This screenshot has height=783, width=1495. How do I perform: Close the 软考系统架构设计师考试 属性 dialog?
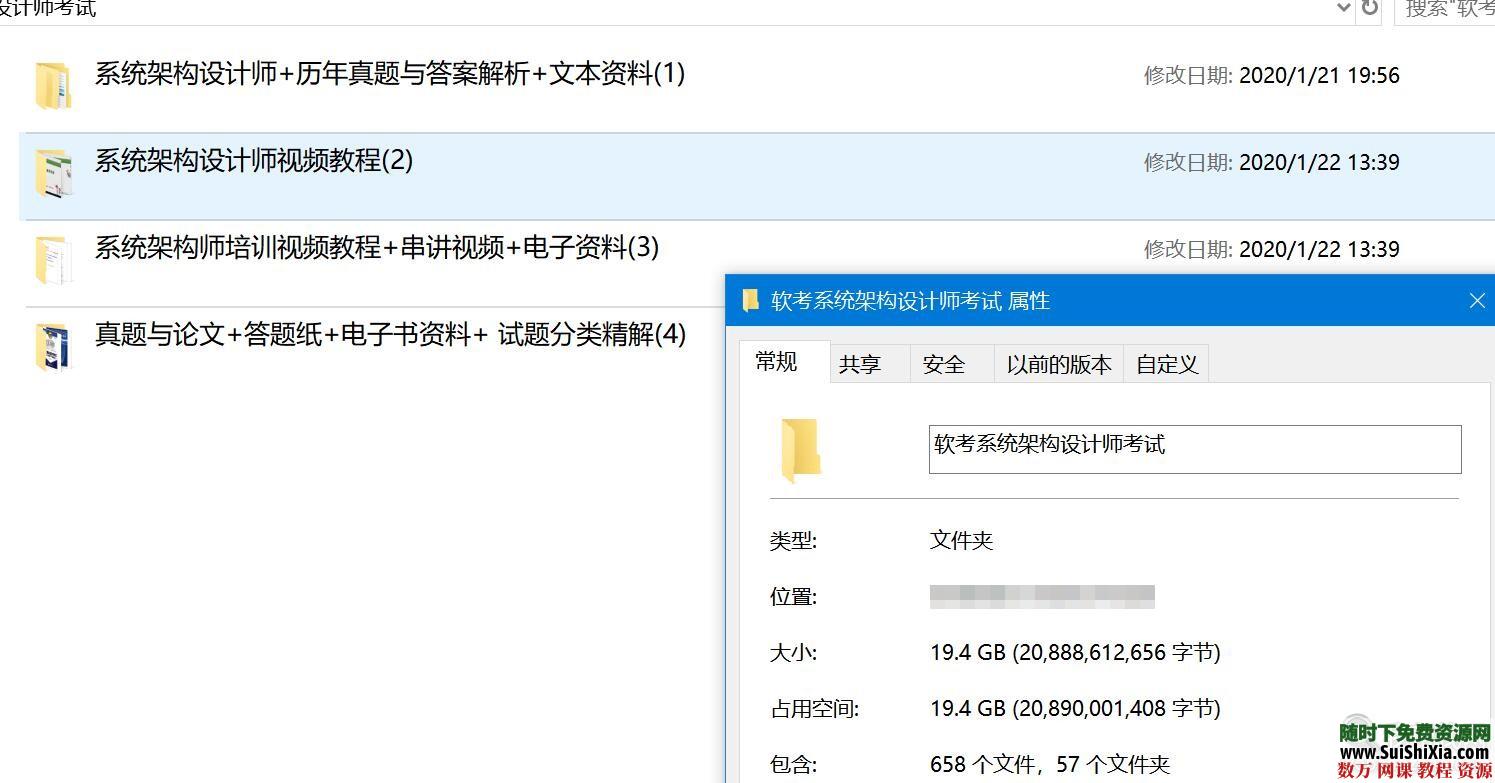click(1477, 299)
